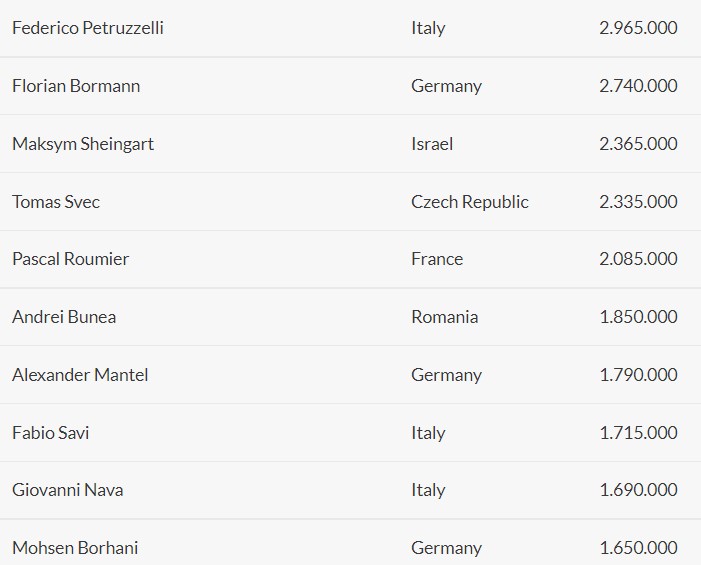Click on Fabio Savi's name
Viewport: 701px width, 565px height.
click(x=51, y=433)
